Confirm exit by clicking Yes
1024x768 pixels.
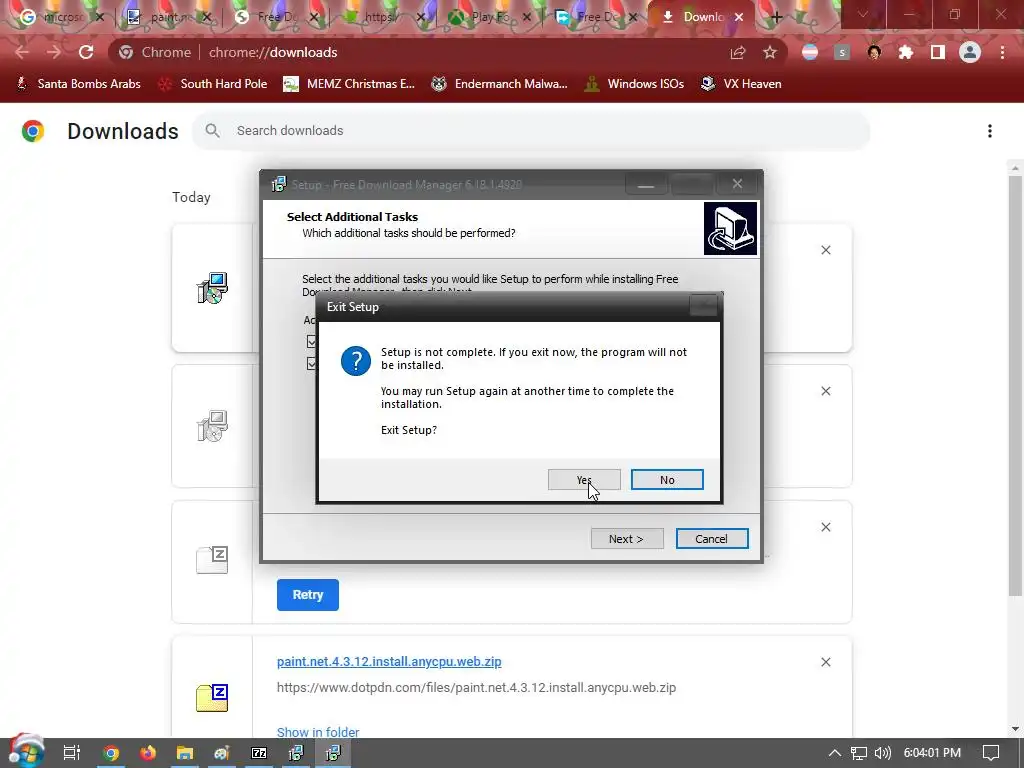[x=584, y=480]
